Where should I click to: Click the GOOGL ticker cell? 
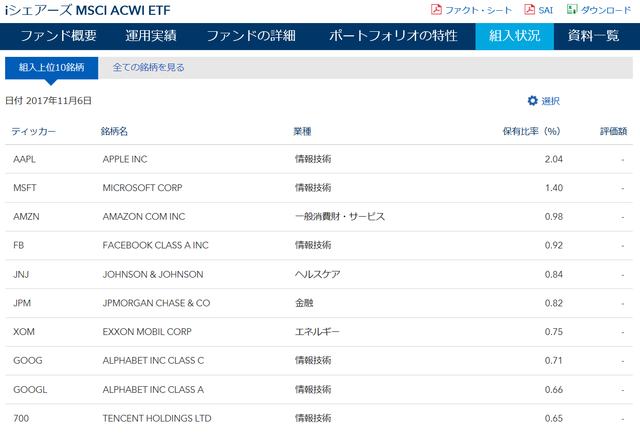pos(30,390)
